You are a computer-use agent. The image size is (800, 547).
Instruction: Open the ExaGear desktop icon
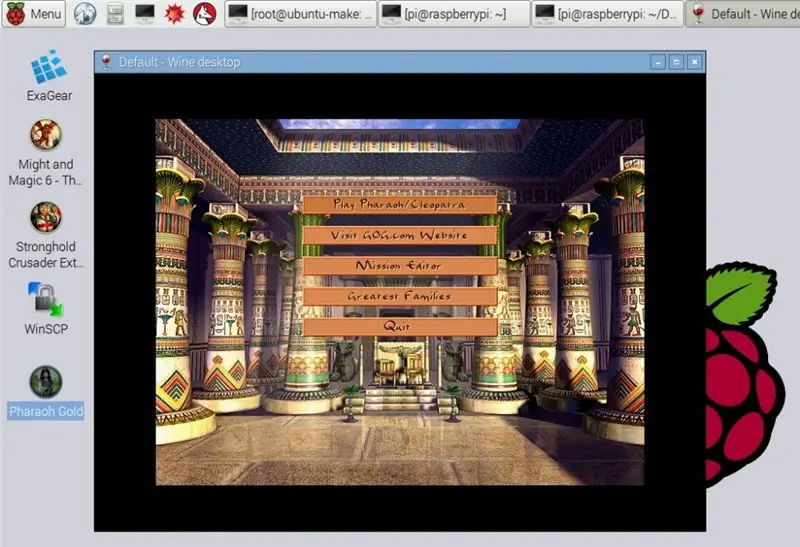point(49,76)
